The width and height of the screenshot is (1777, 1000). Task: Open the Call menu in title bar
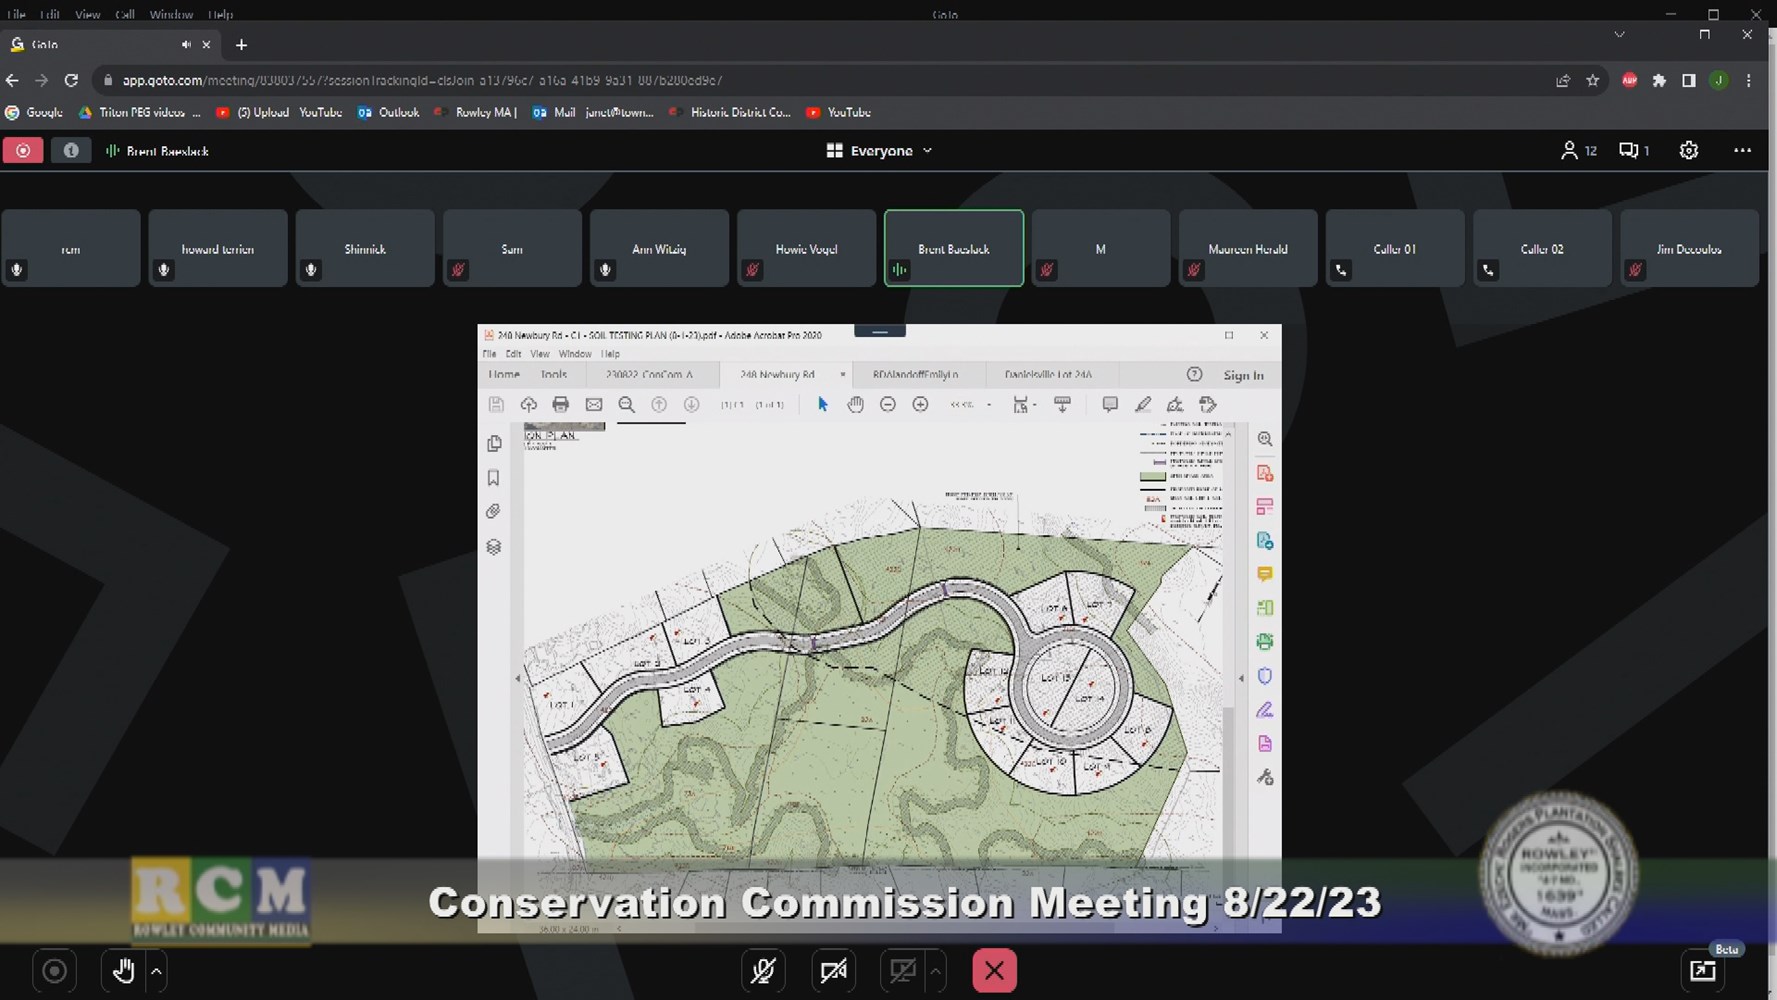[x=124, y=14]
